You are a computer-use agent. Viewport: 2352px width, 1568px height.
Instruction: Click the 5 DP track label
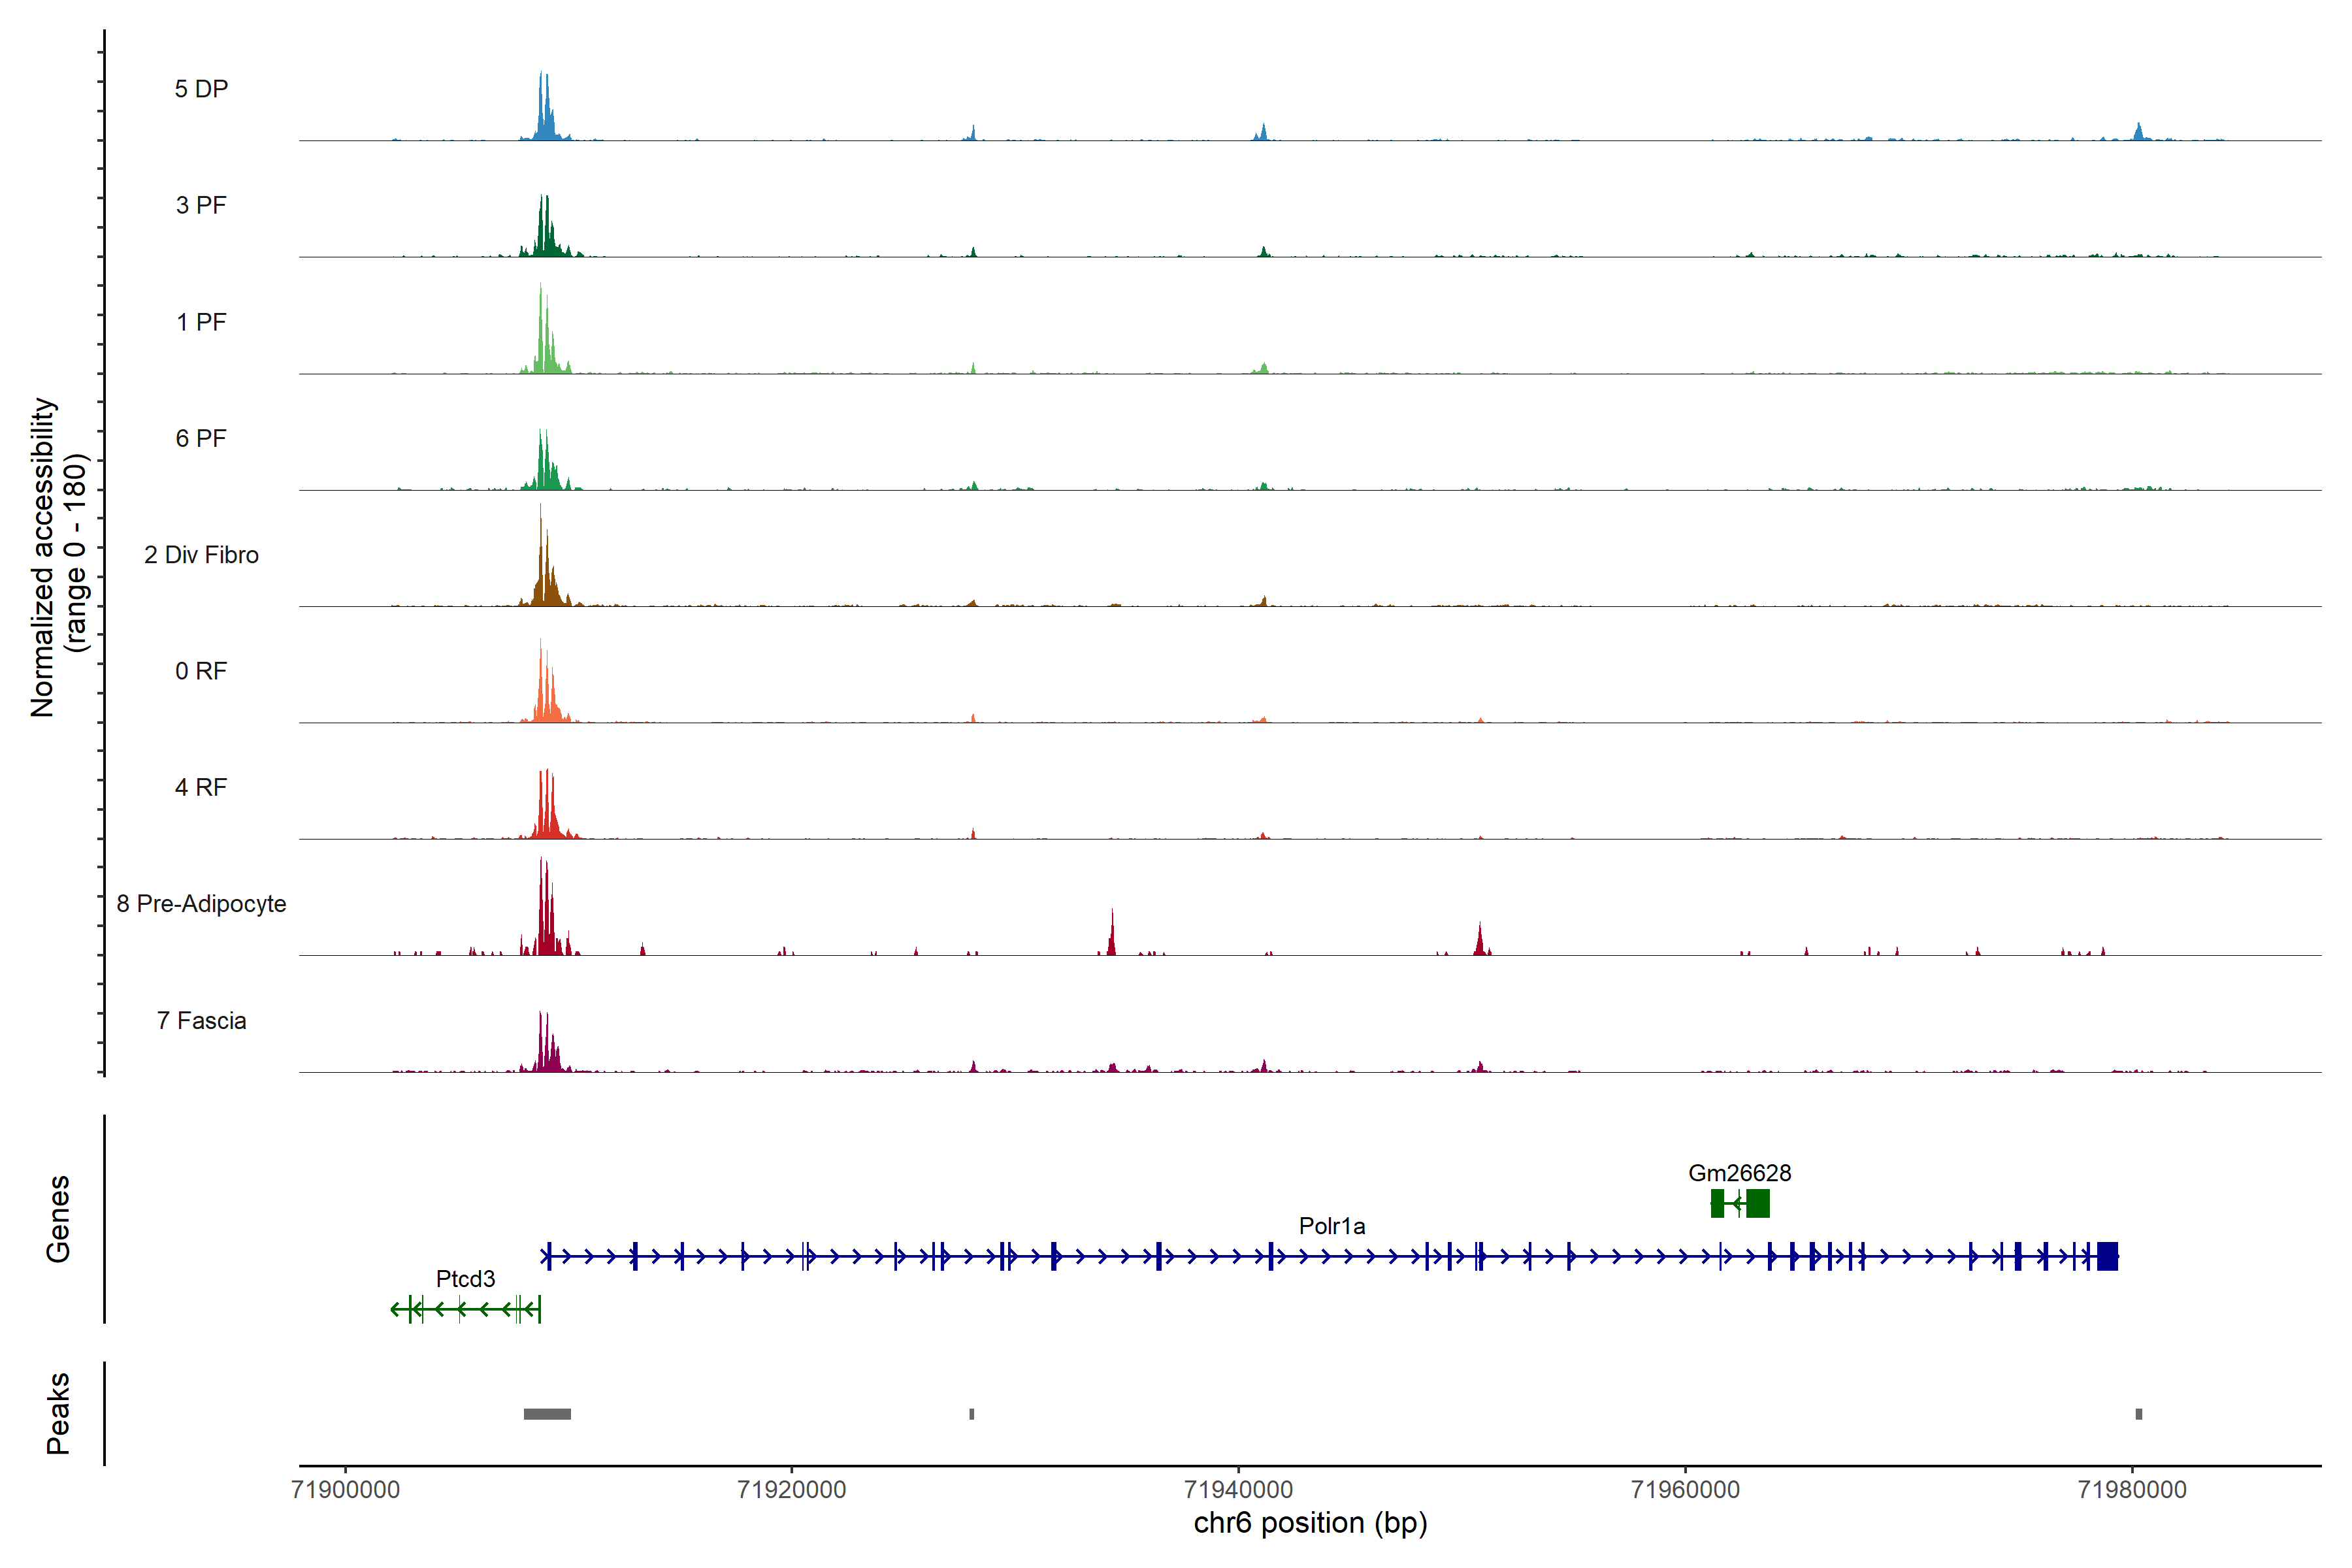(201, 89)
